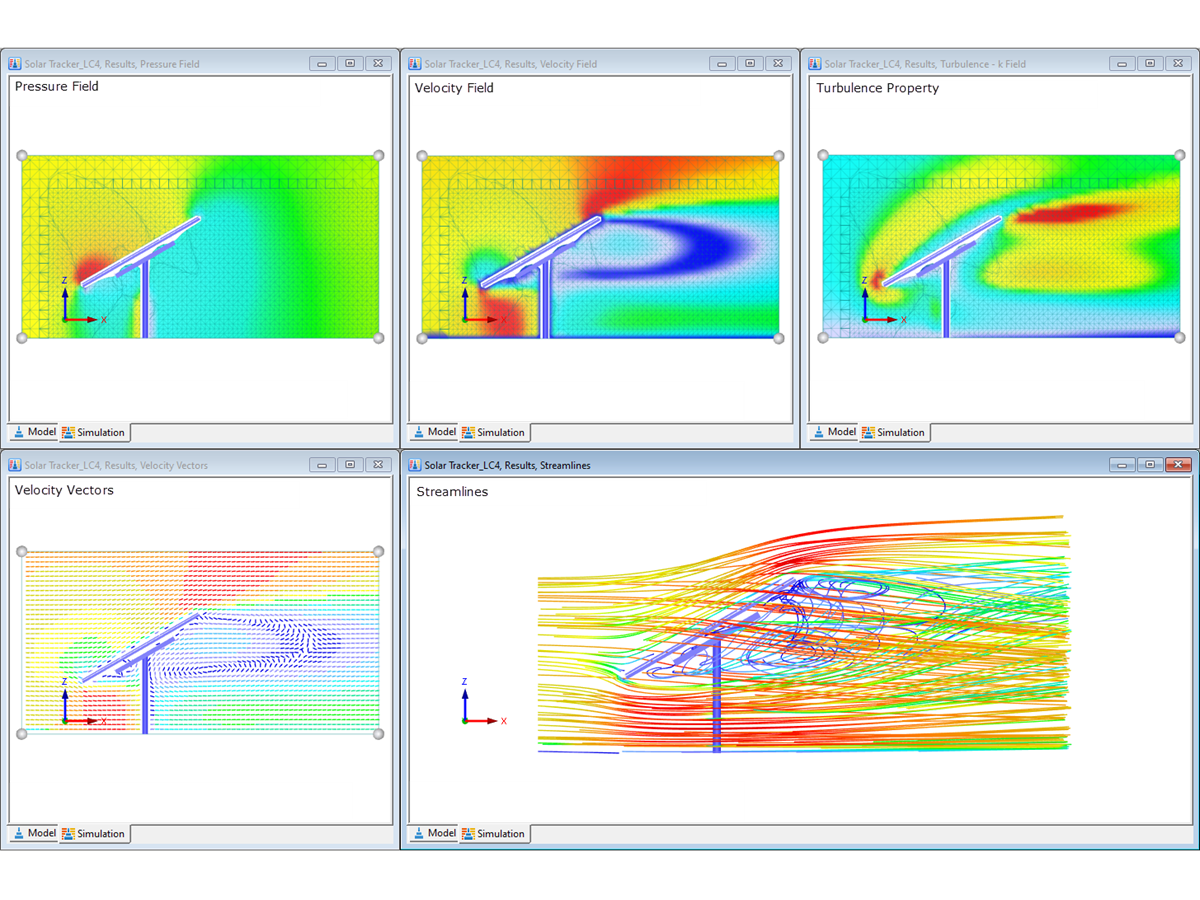Screen dimensions: 1200x900
Task: Click the X-axis arrow in the Velocity Field view
Action: click(492, 319)
